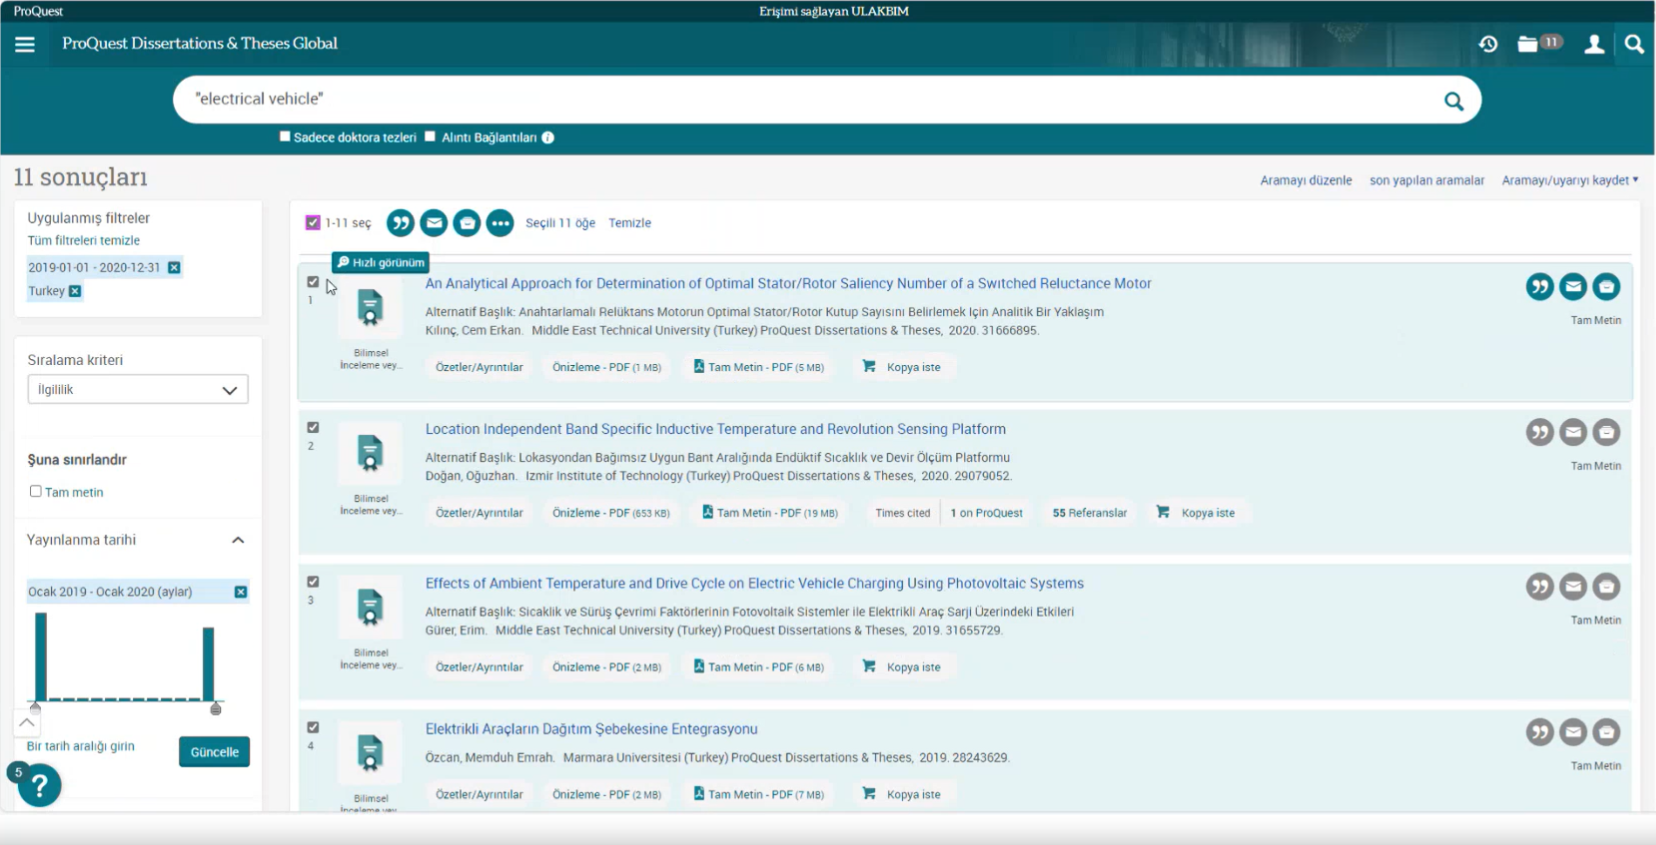1656x845 pixels.
Task: Click the 'Güncelle' button
Action: (x=214, y=752)
